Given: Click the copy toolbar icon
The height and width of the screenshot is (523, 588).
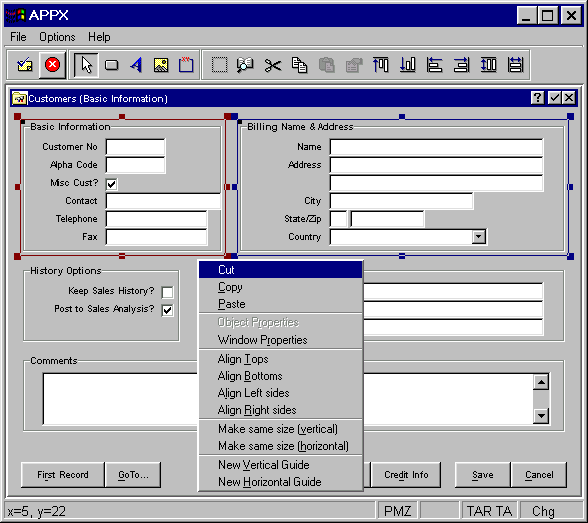Looking at the screenshot, I should 299,65.
